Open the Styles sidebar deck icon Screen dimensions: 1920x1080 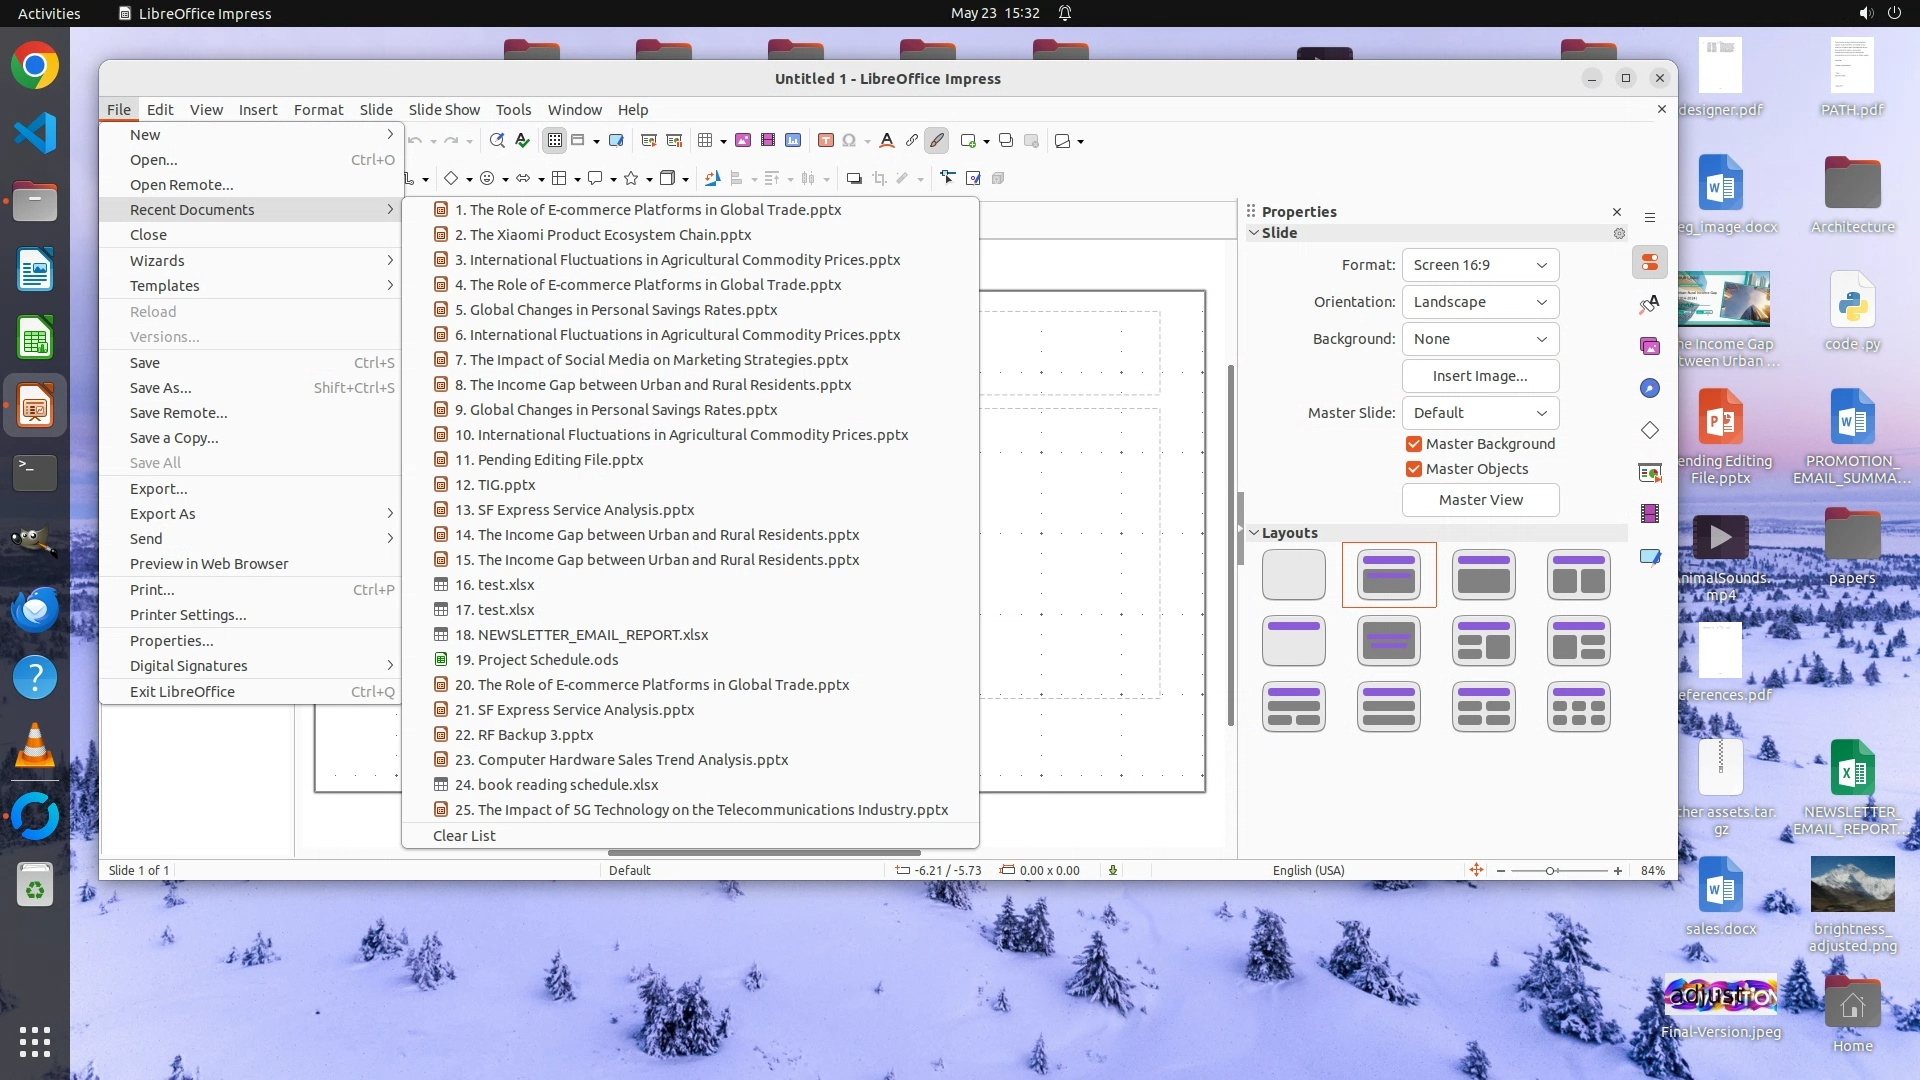pyautogui.click(x=1650, y=304)
